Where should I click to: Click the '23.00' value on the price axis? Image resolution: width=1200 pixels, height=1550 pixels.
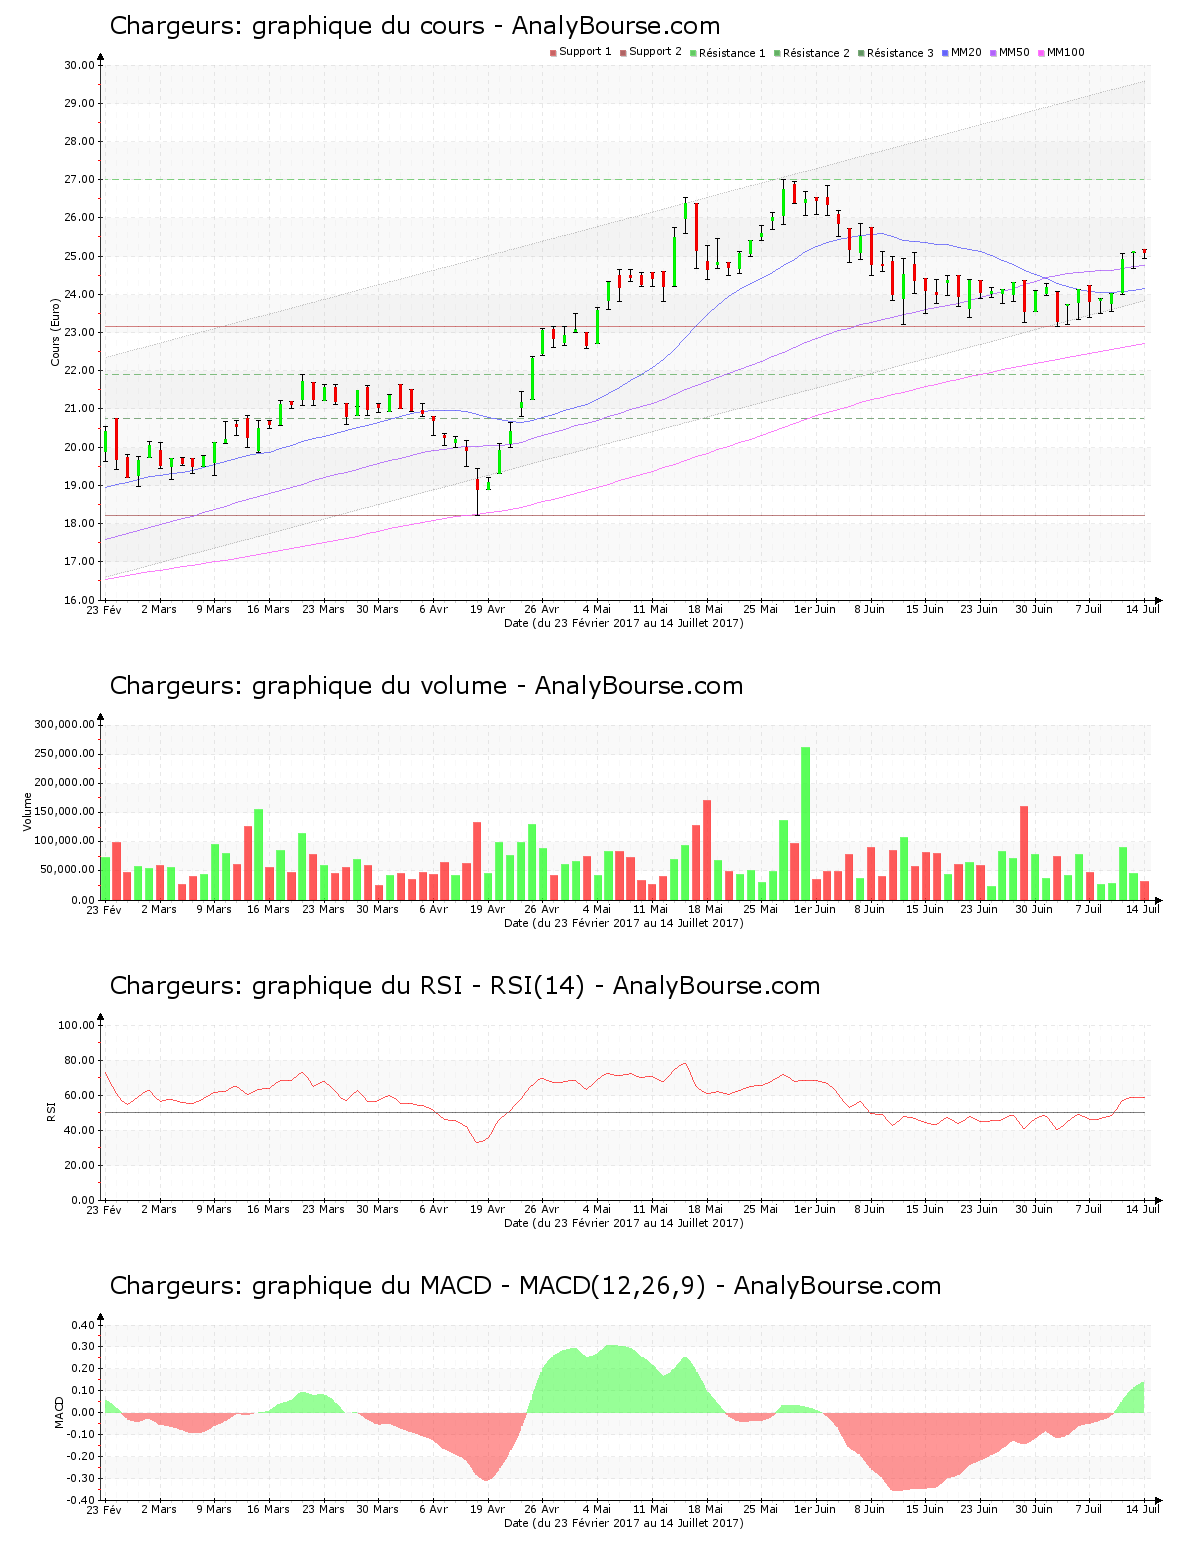(79, 333)
